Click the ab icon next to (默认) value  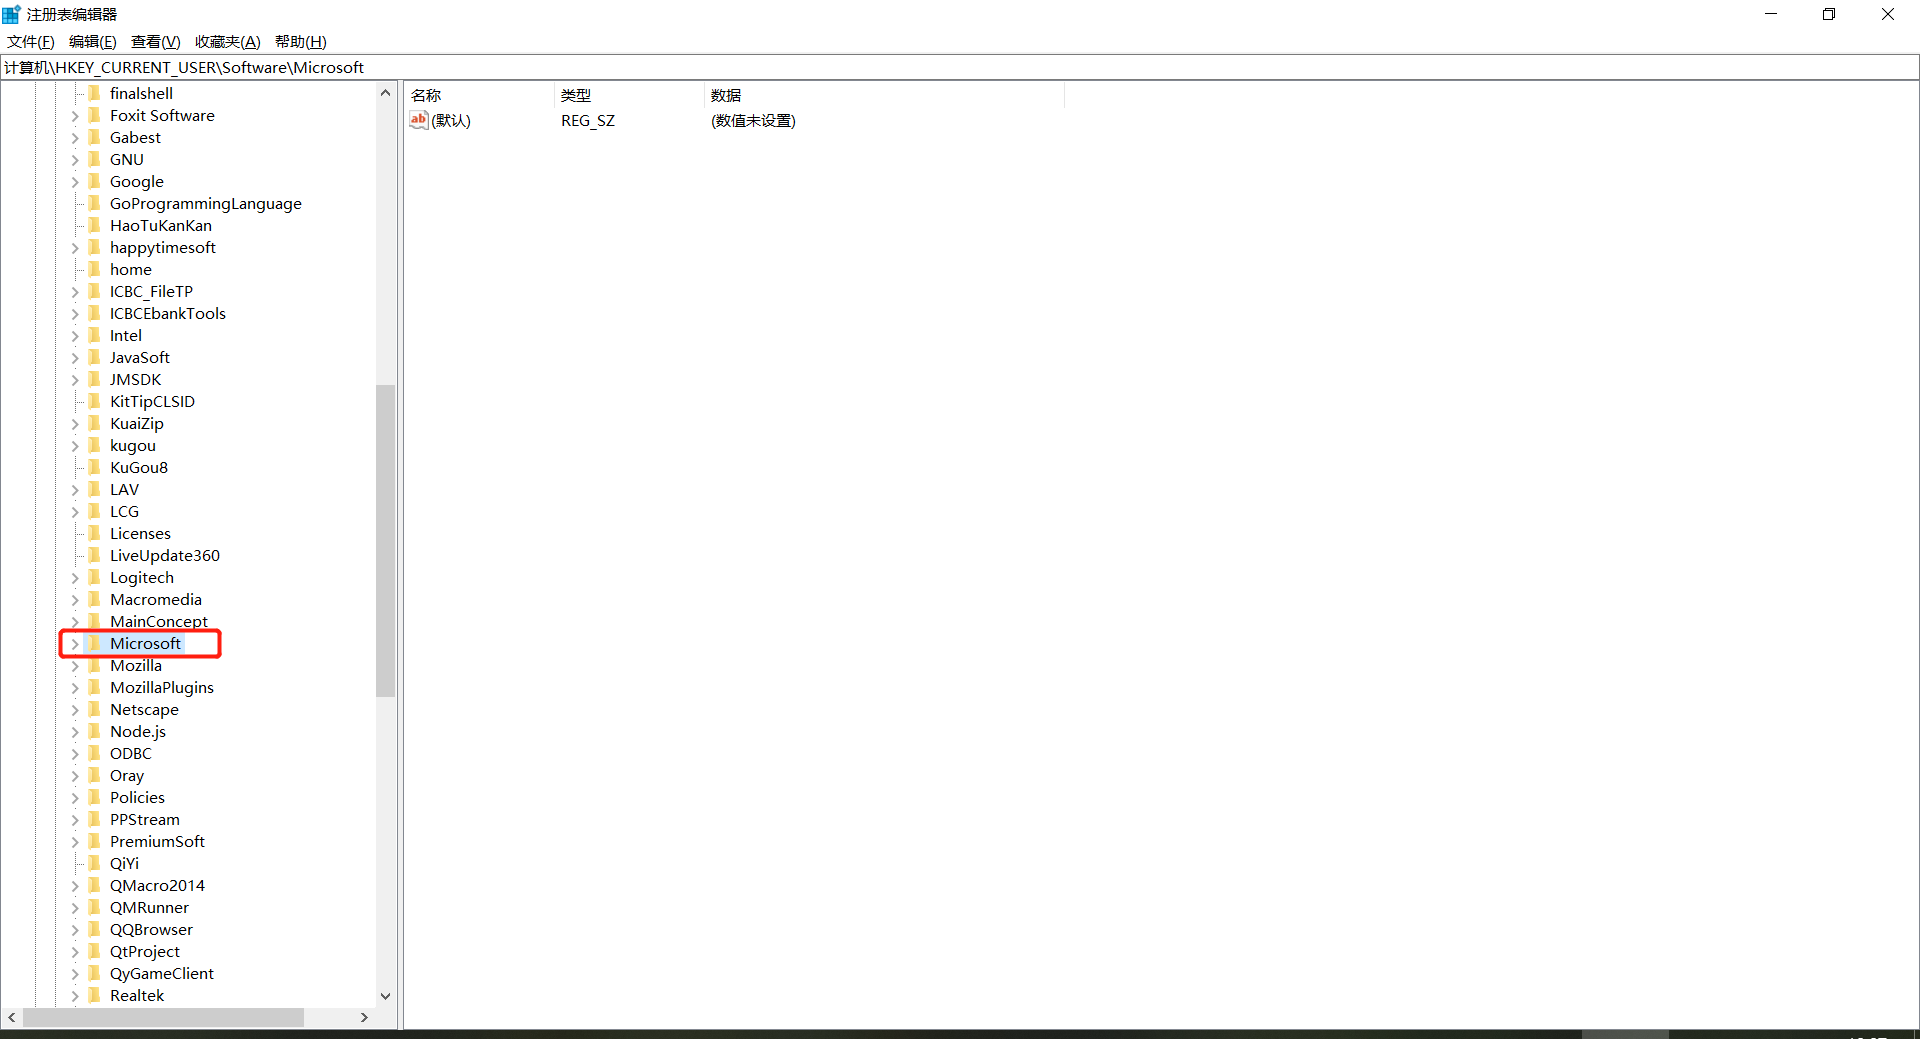(418, 120)
